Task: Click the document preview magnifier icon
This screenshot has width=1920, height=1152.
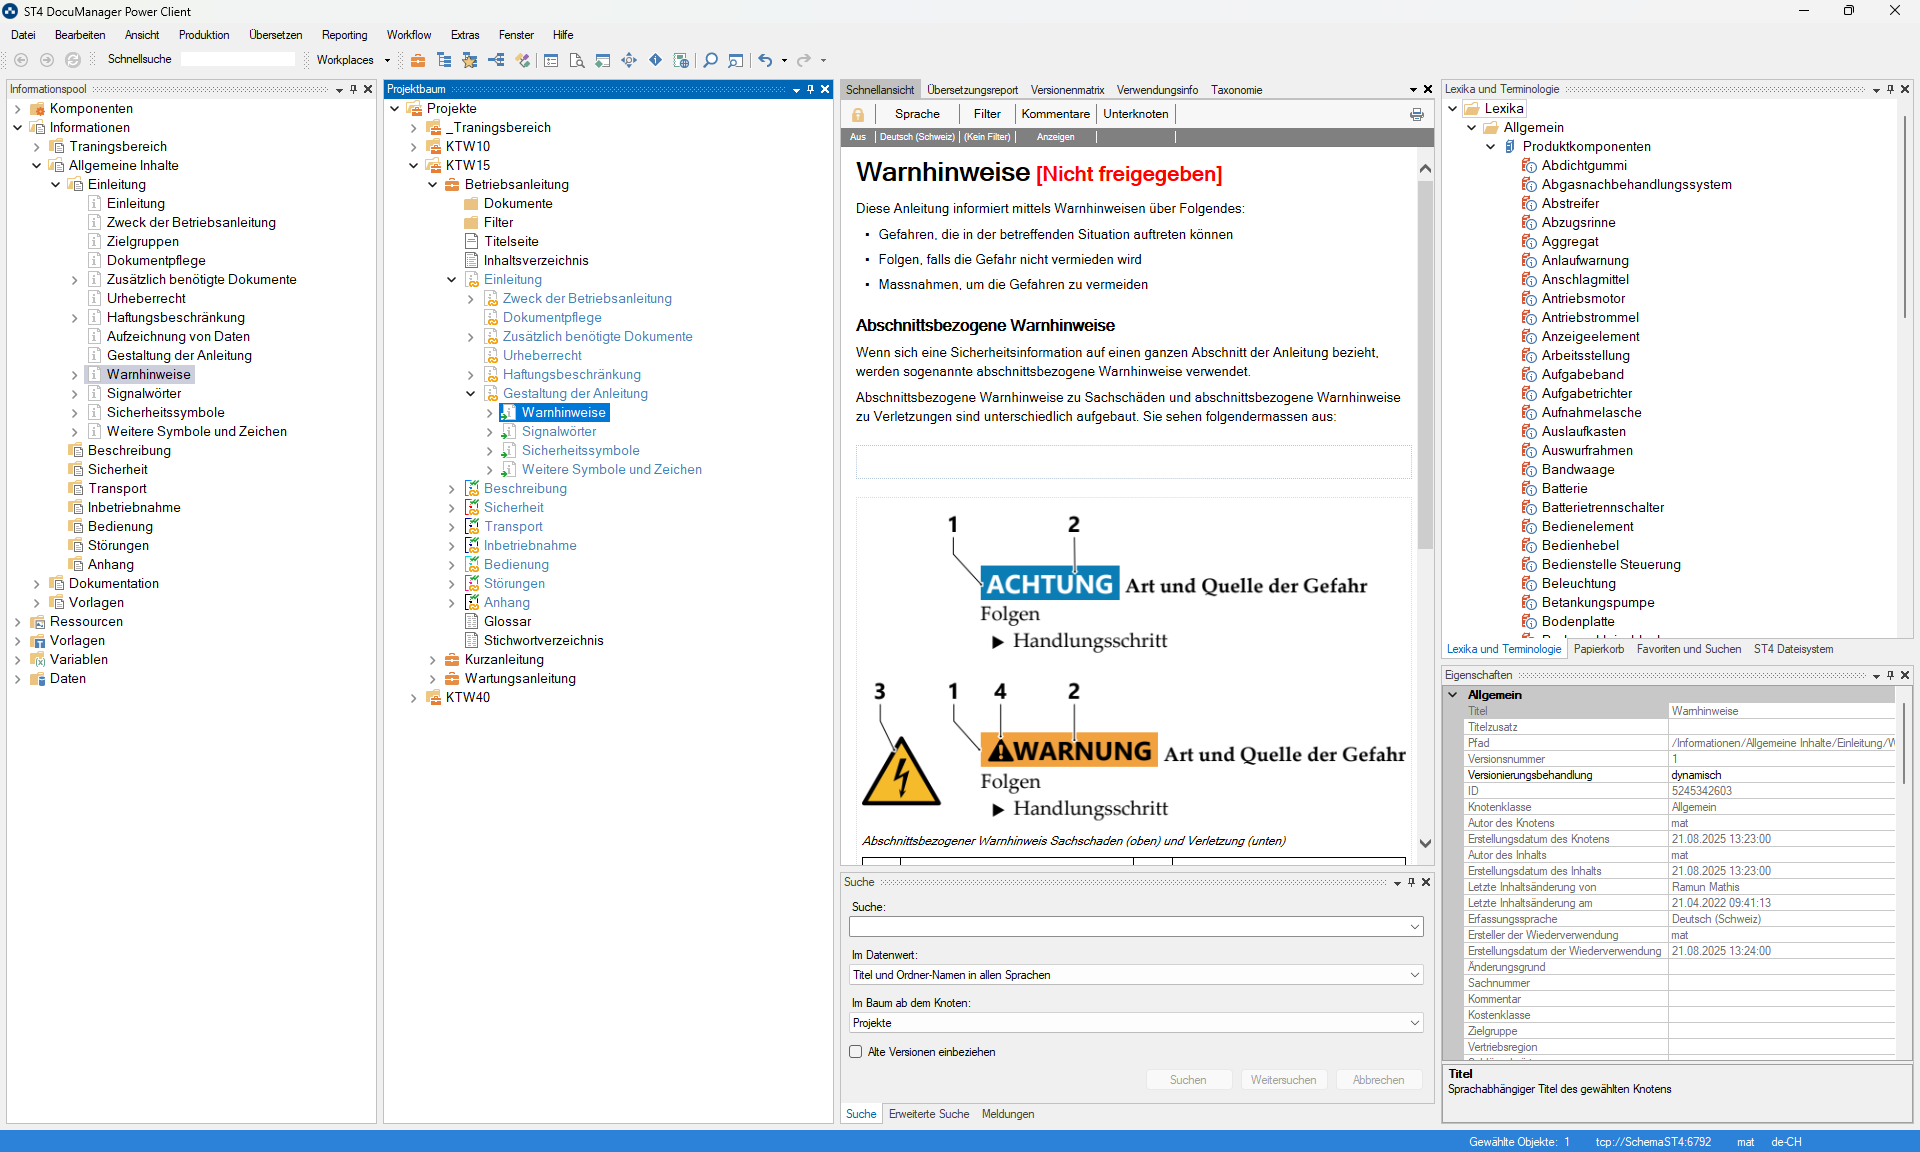Action: (577, 60)
